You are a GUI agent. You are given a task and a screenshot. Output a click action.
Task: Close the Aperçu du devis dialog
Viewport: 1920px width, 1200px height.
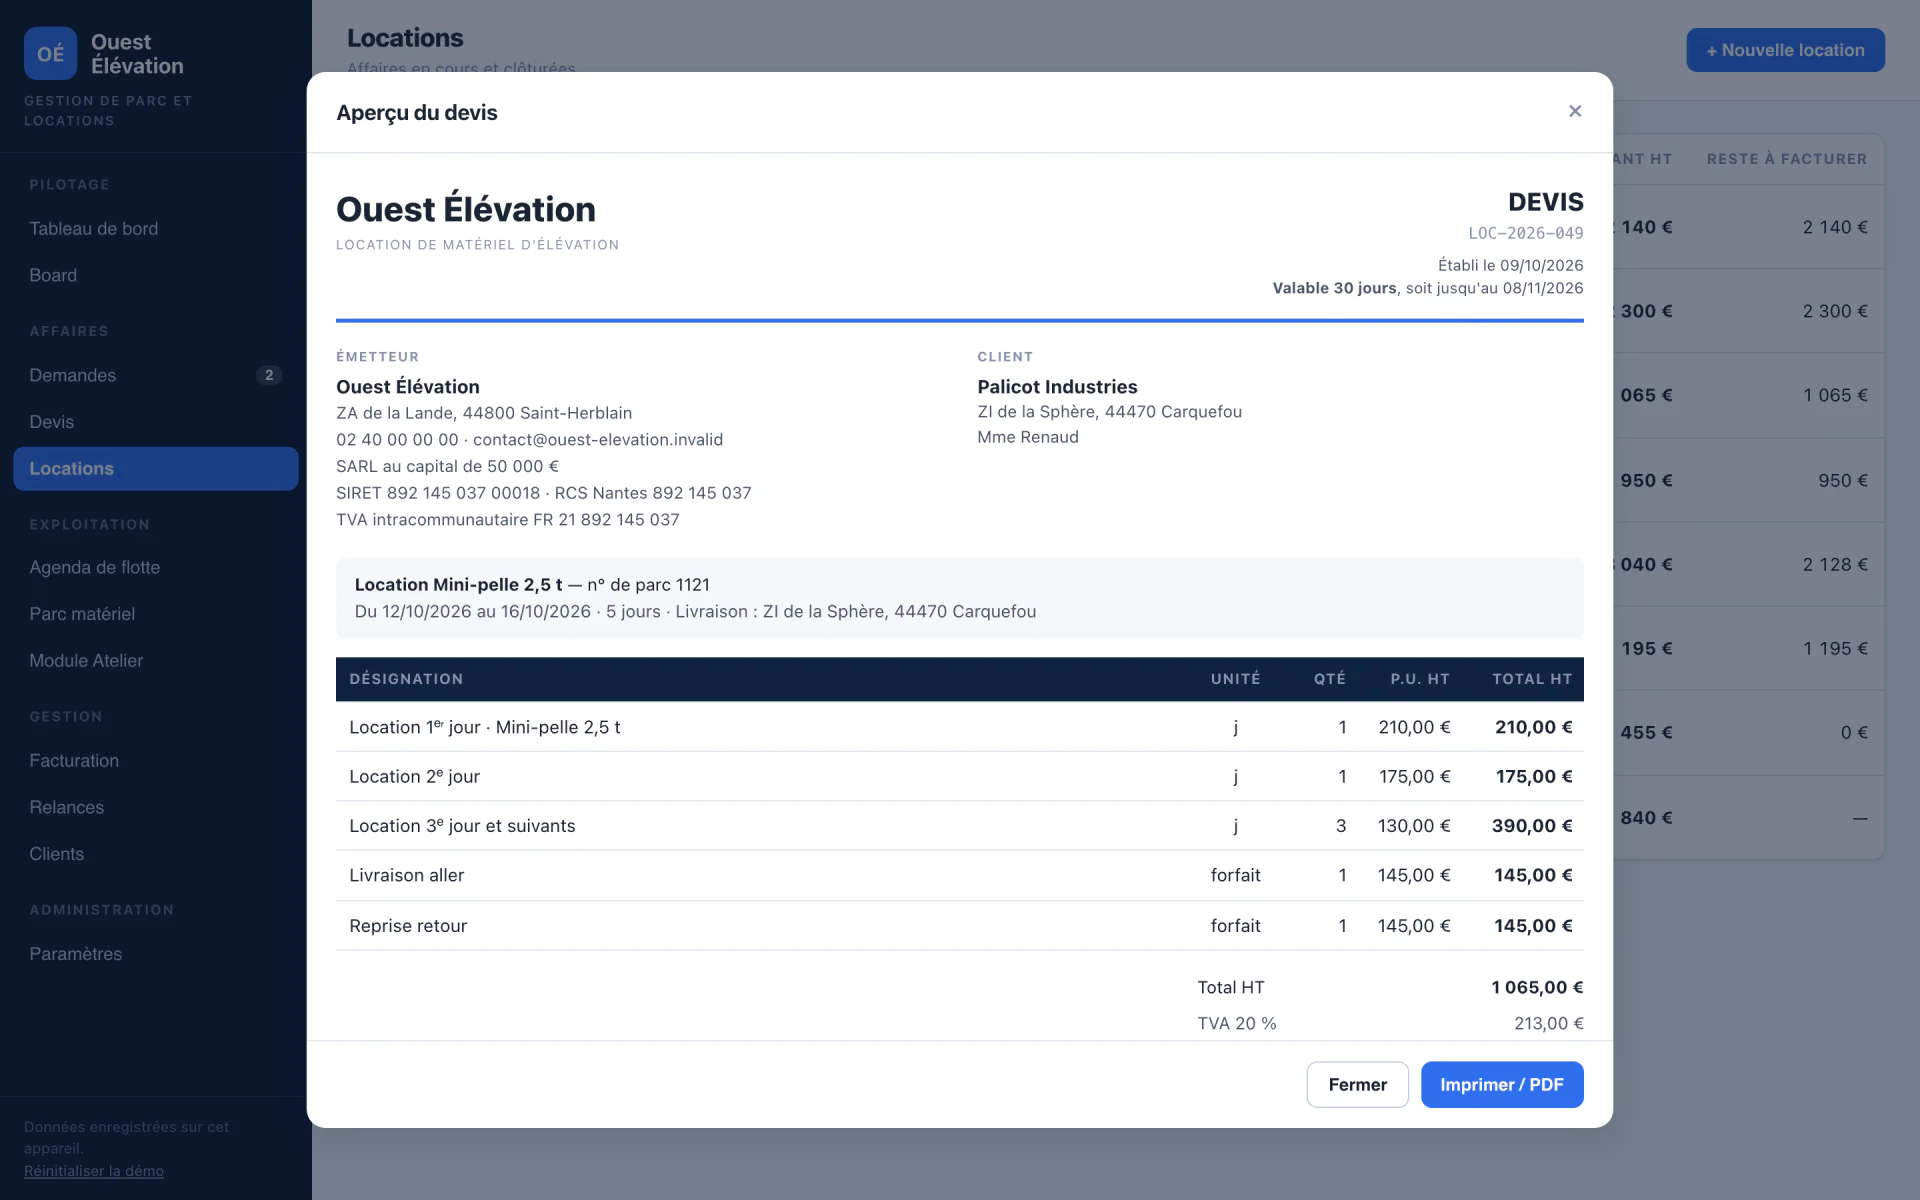pos(1575,111)
